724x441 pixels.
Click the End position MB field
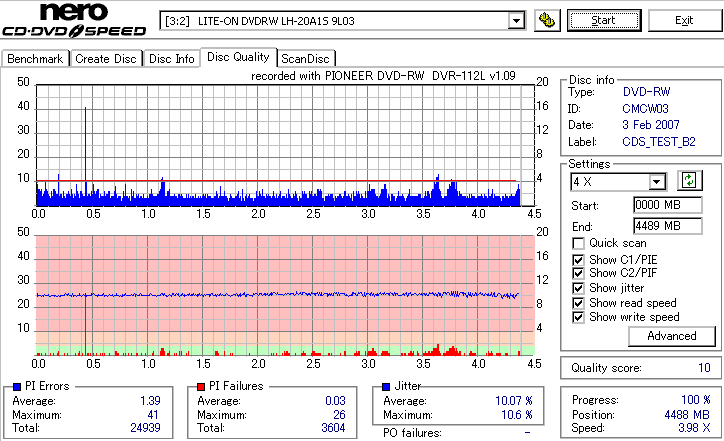(x=668, y=226)
